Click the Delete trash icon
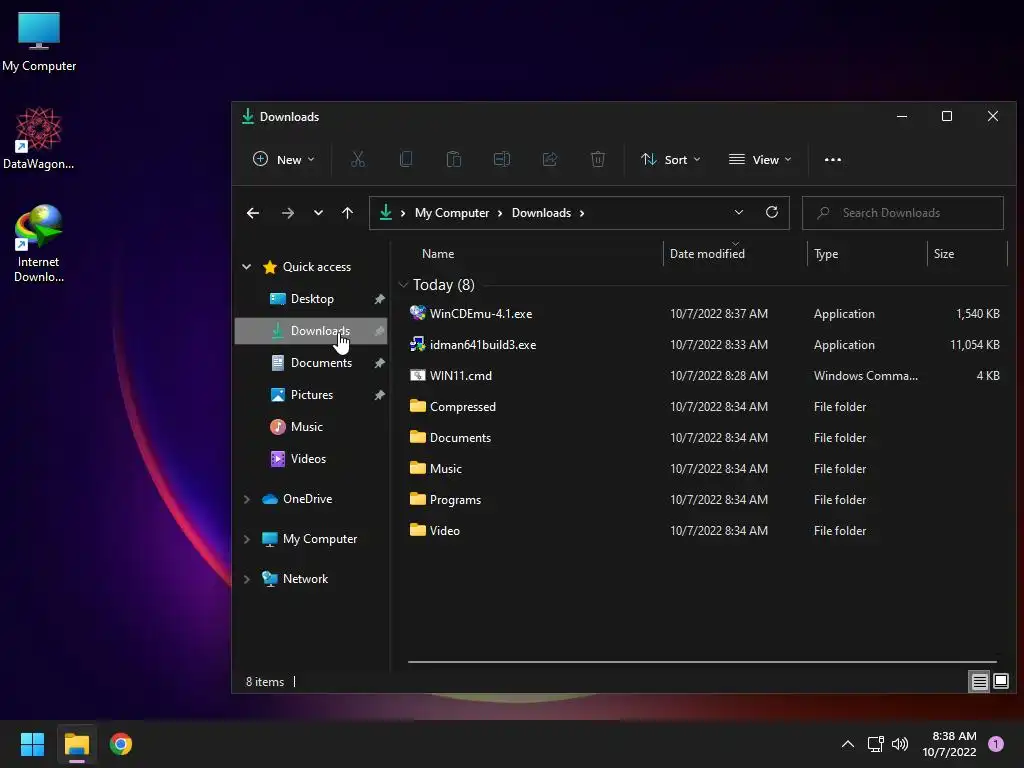Screen dimensions: 1024x768 pos(598,159)
